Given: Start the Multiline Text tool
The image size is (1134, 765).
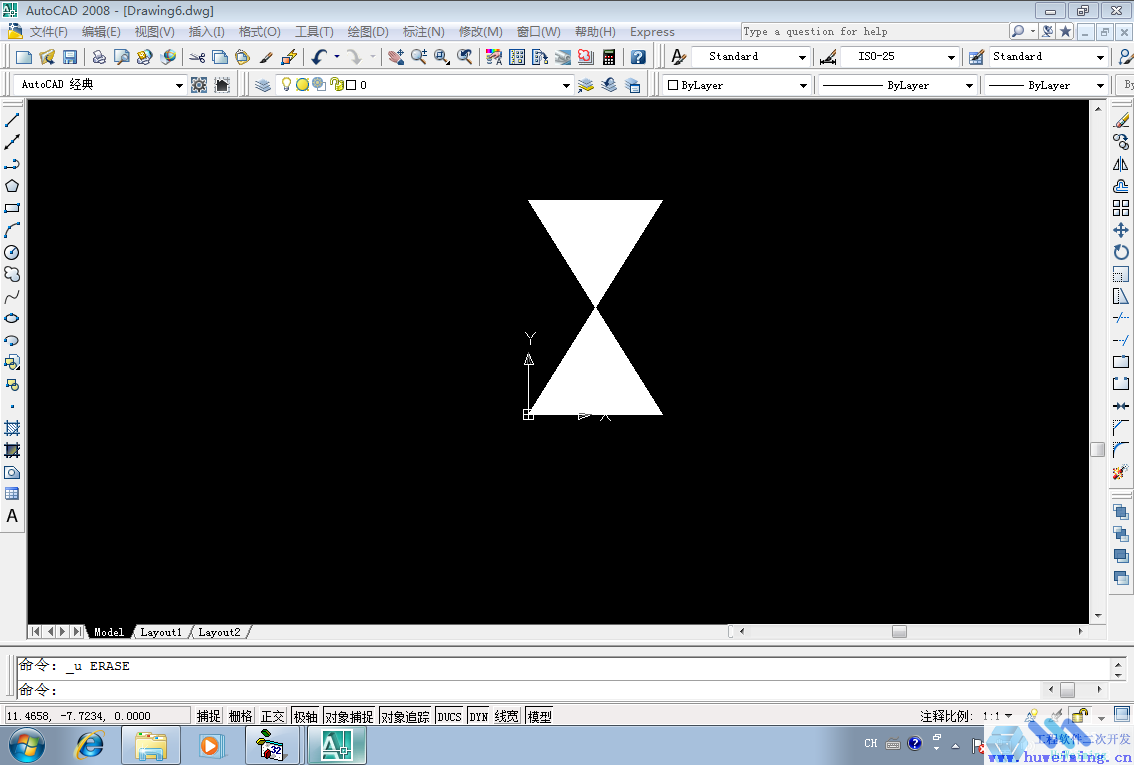Looking at the screenshot, I should click(12, 516).
